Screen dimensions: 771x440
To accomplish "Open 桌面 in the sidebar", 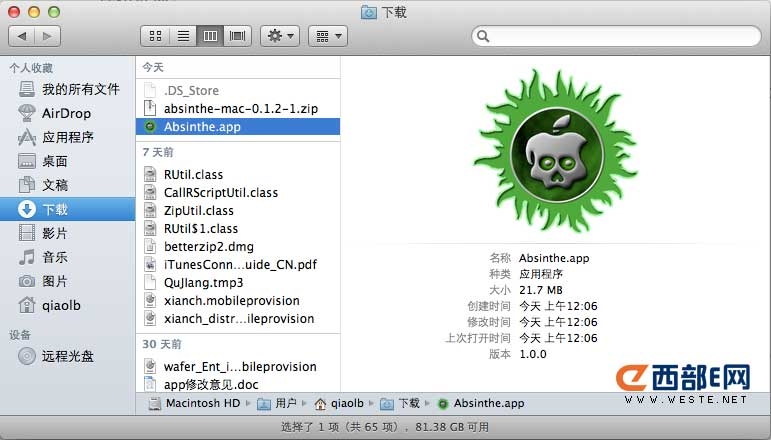I will (x=67, y=161).
